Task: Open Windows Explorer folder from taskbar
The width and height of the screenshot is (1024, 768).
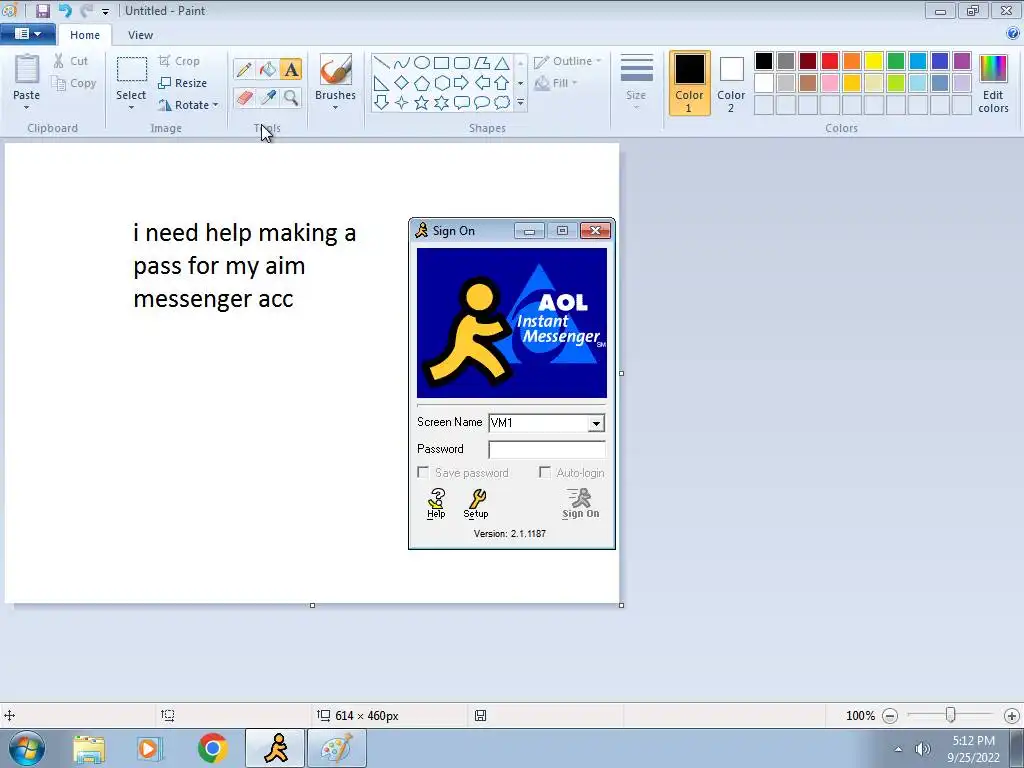Action: point(89,748)
